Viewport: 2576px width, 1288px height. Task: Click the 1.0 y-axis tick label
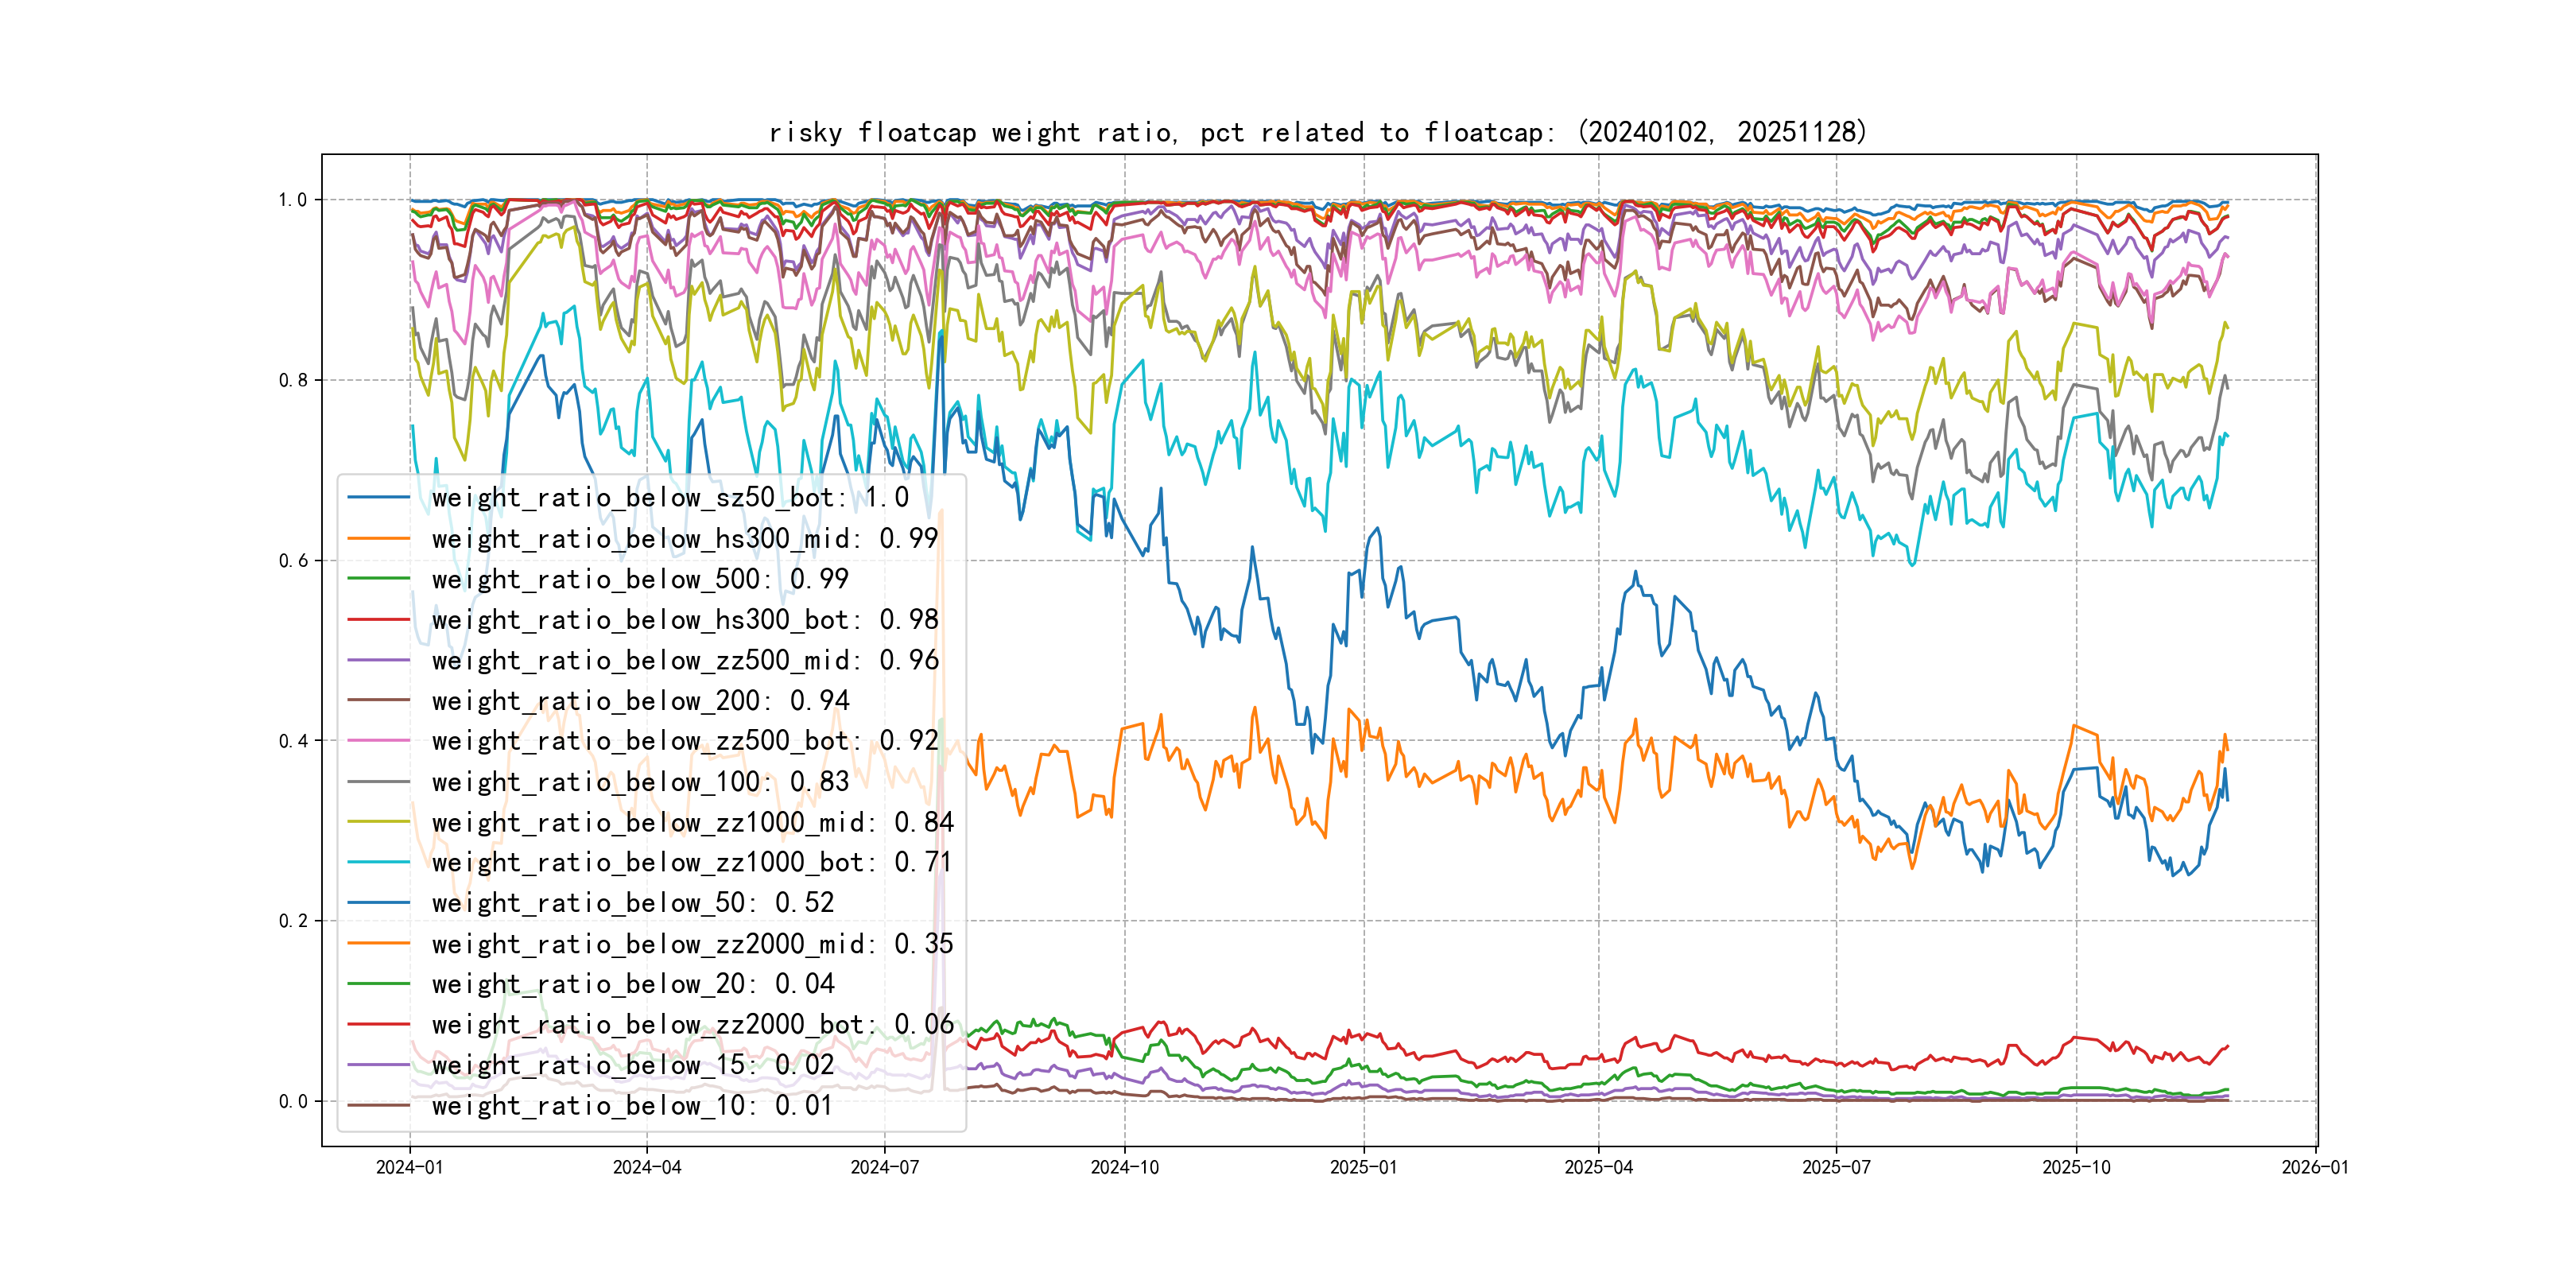click(293, 200)
